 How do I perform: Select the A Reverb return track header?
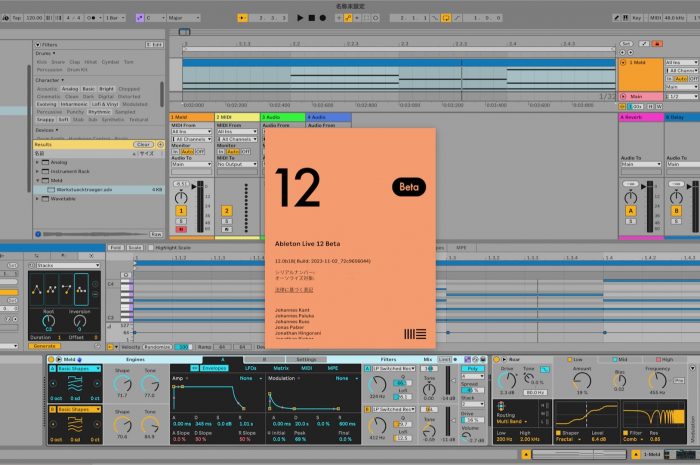point(641,117)
